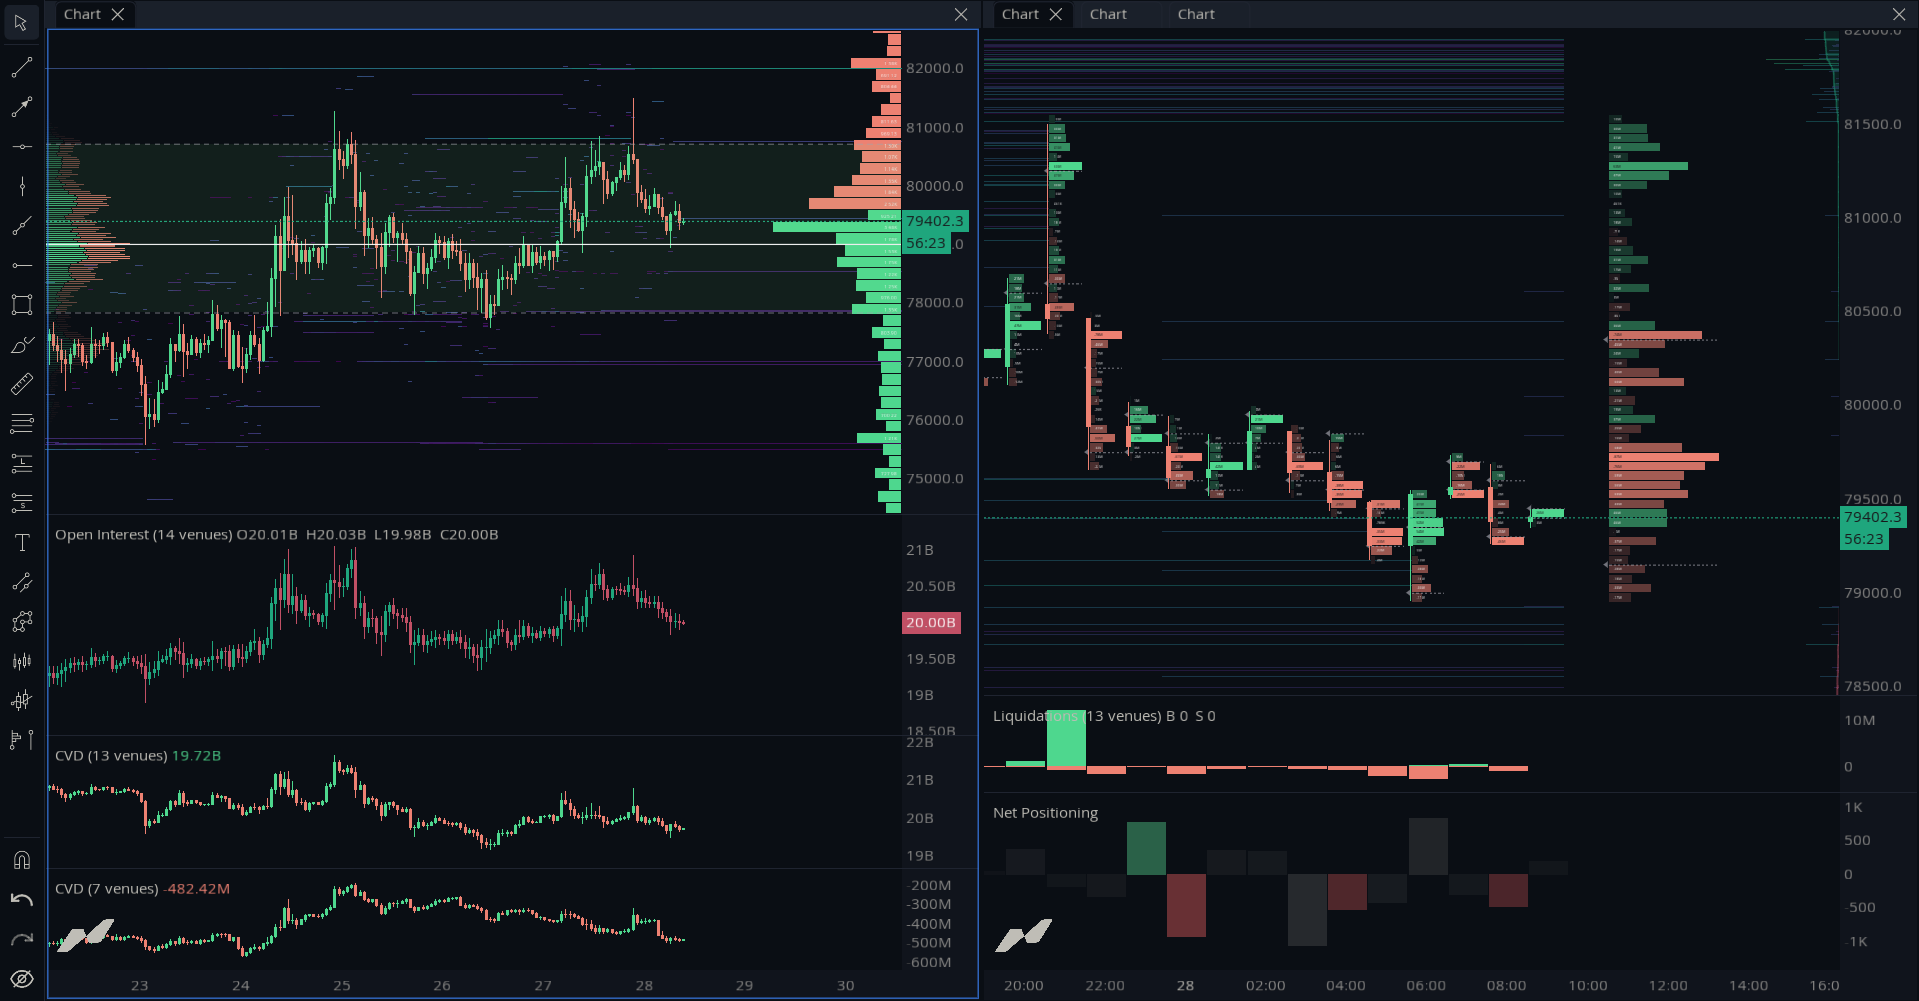The width and height of the screenshot is (1919, 1001).
Task: Select the Fibonacci levels tool
Action: click(21, 424)
